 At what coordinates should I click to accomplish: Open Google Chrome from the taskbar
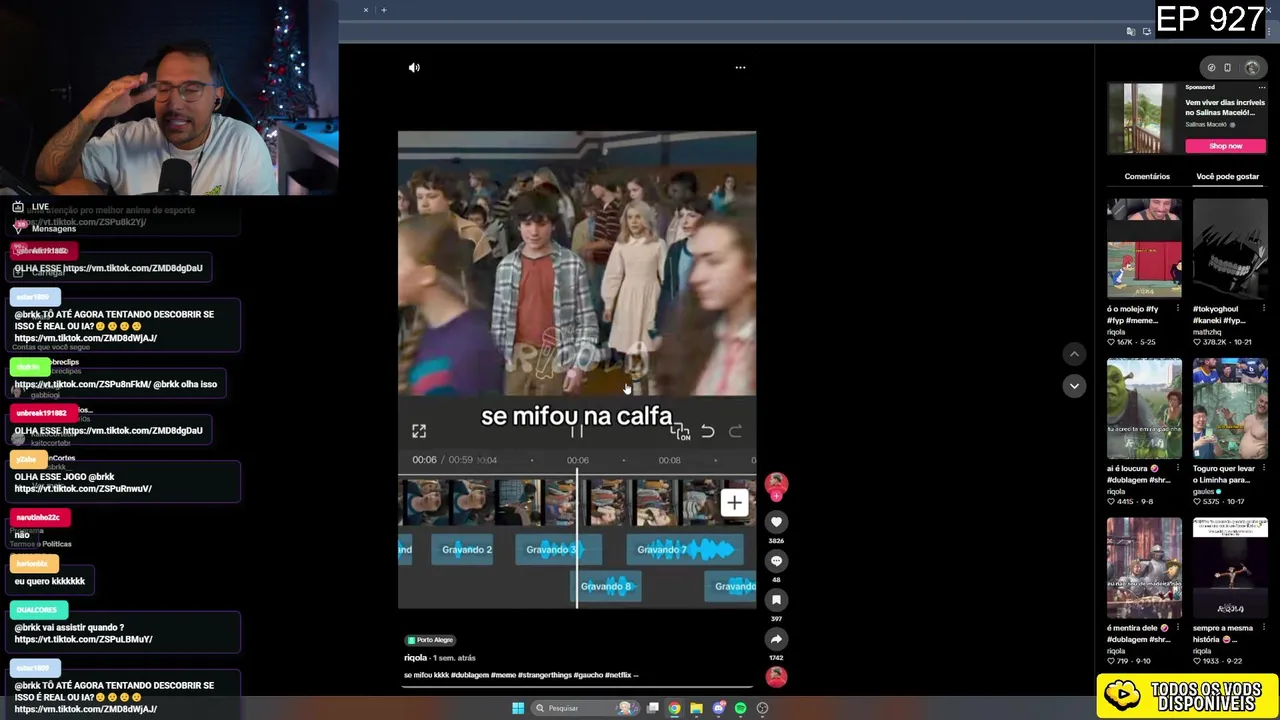(x=674, y=708)
